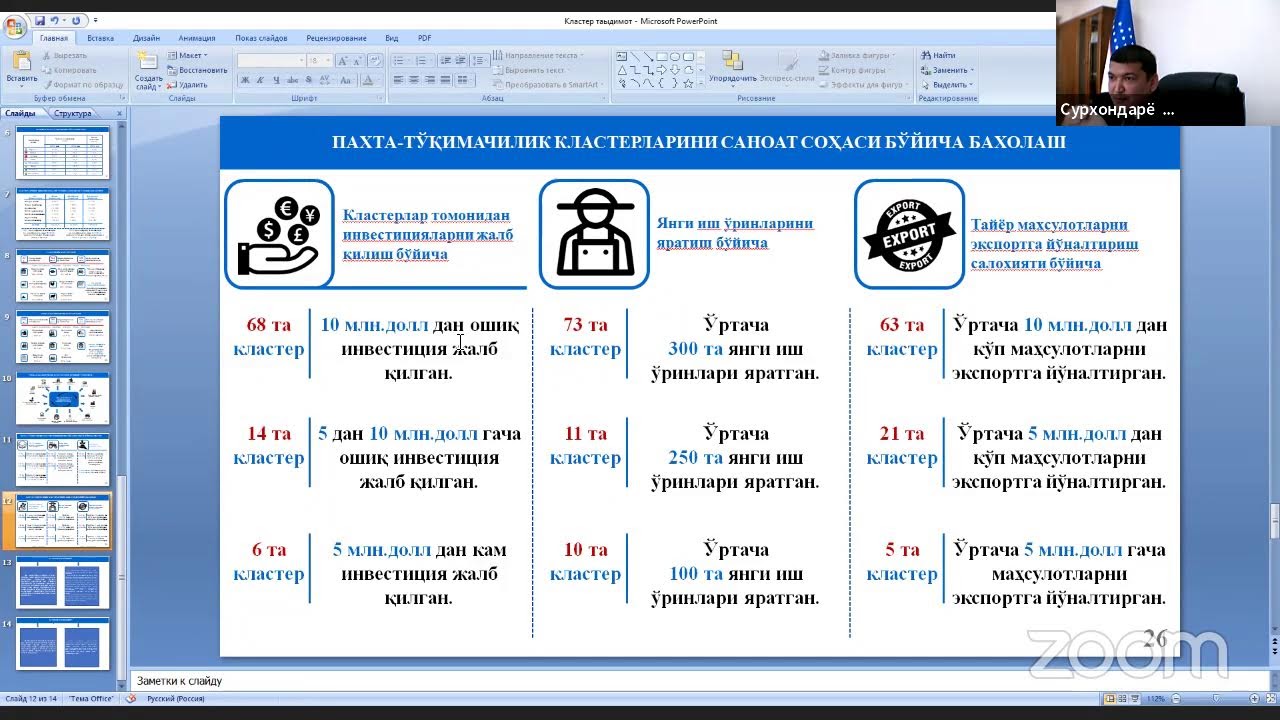Toggle bold (Ж) formatting
The height and width of the screenshot is (720, 1280).
click(245, 80)
